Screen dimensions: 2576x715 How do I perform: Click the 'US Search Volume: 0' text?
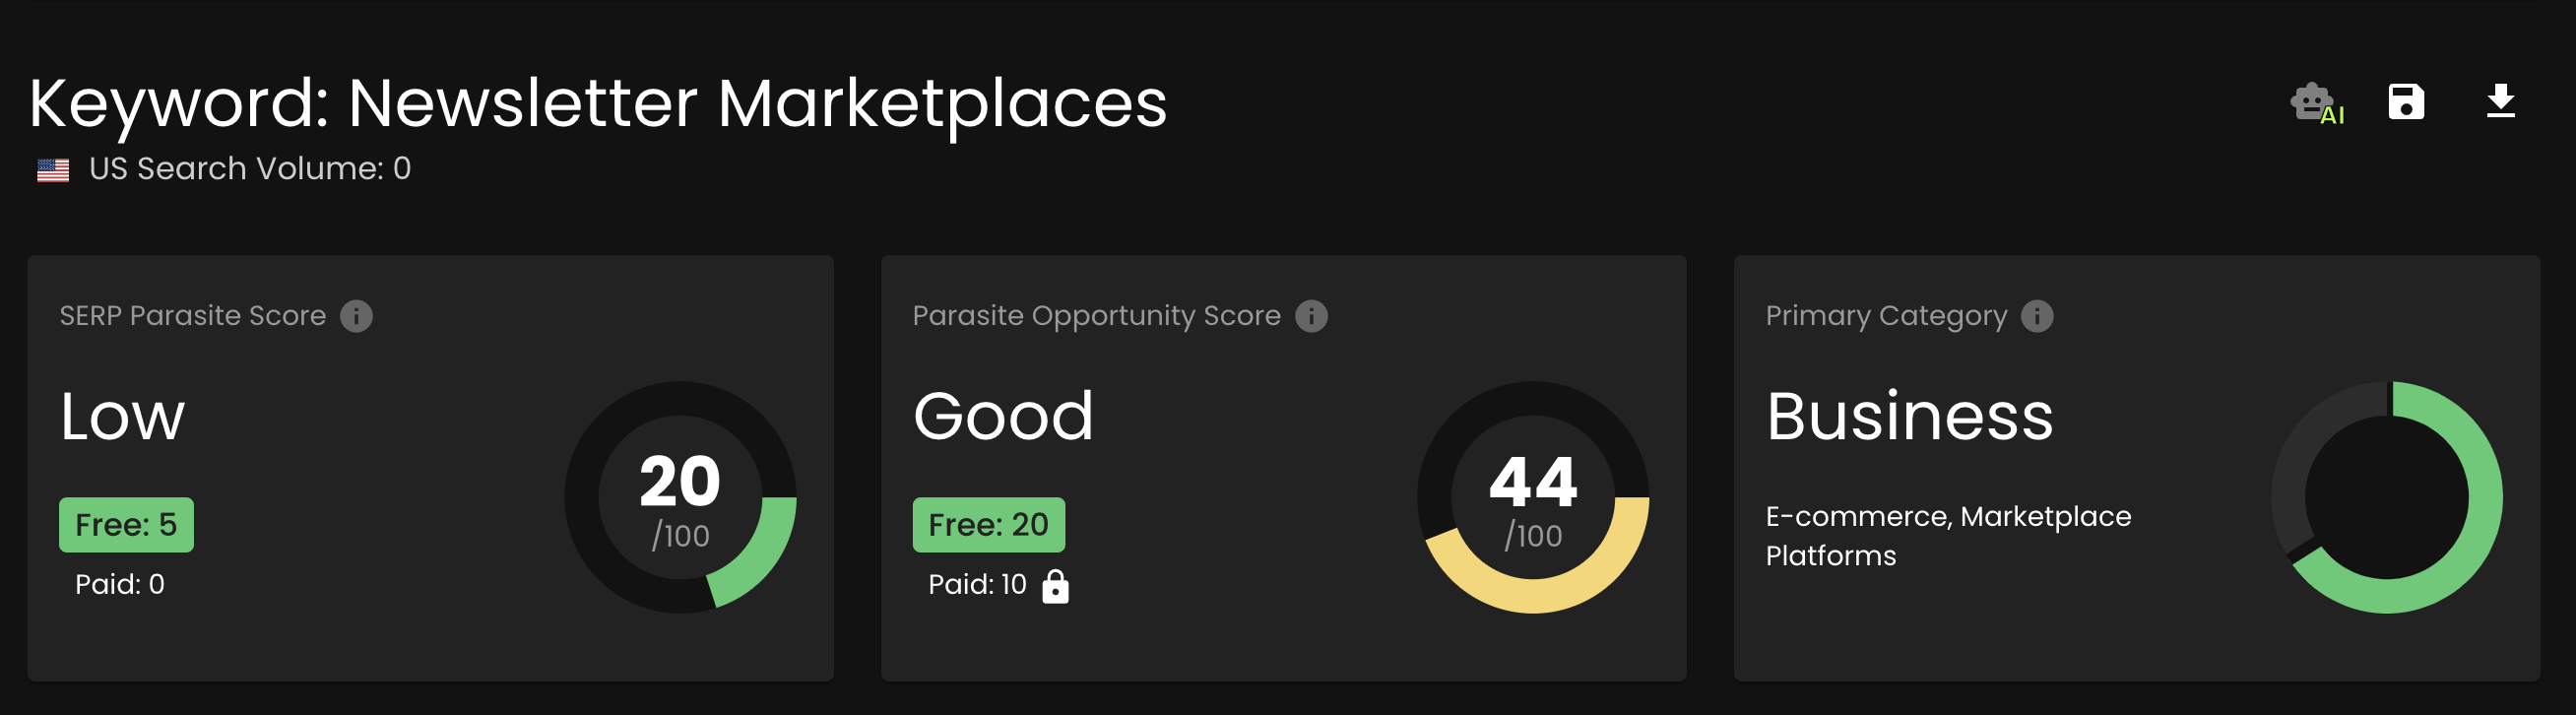[x=249, y=169]
